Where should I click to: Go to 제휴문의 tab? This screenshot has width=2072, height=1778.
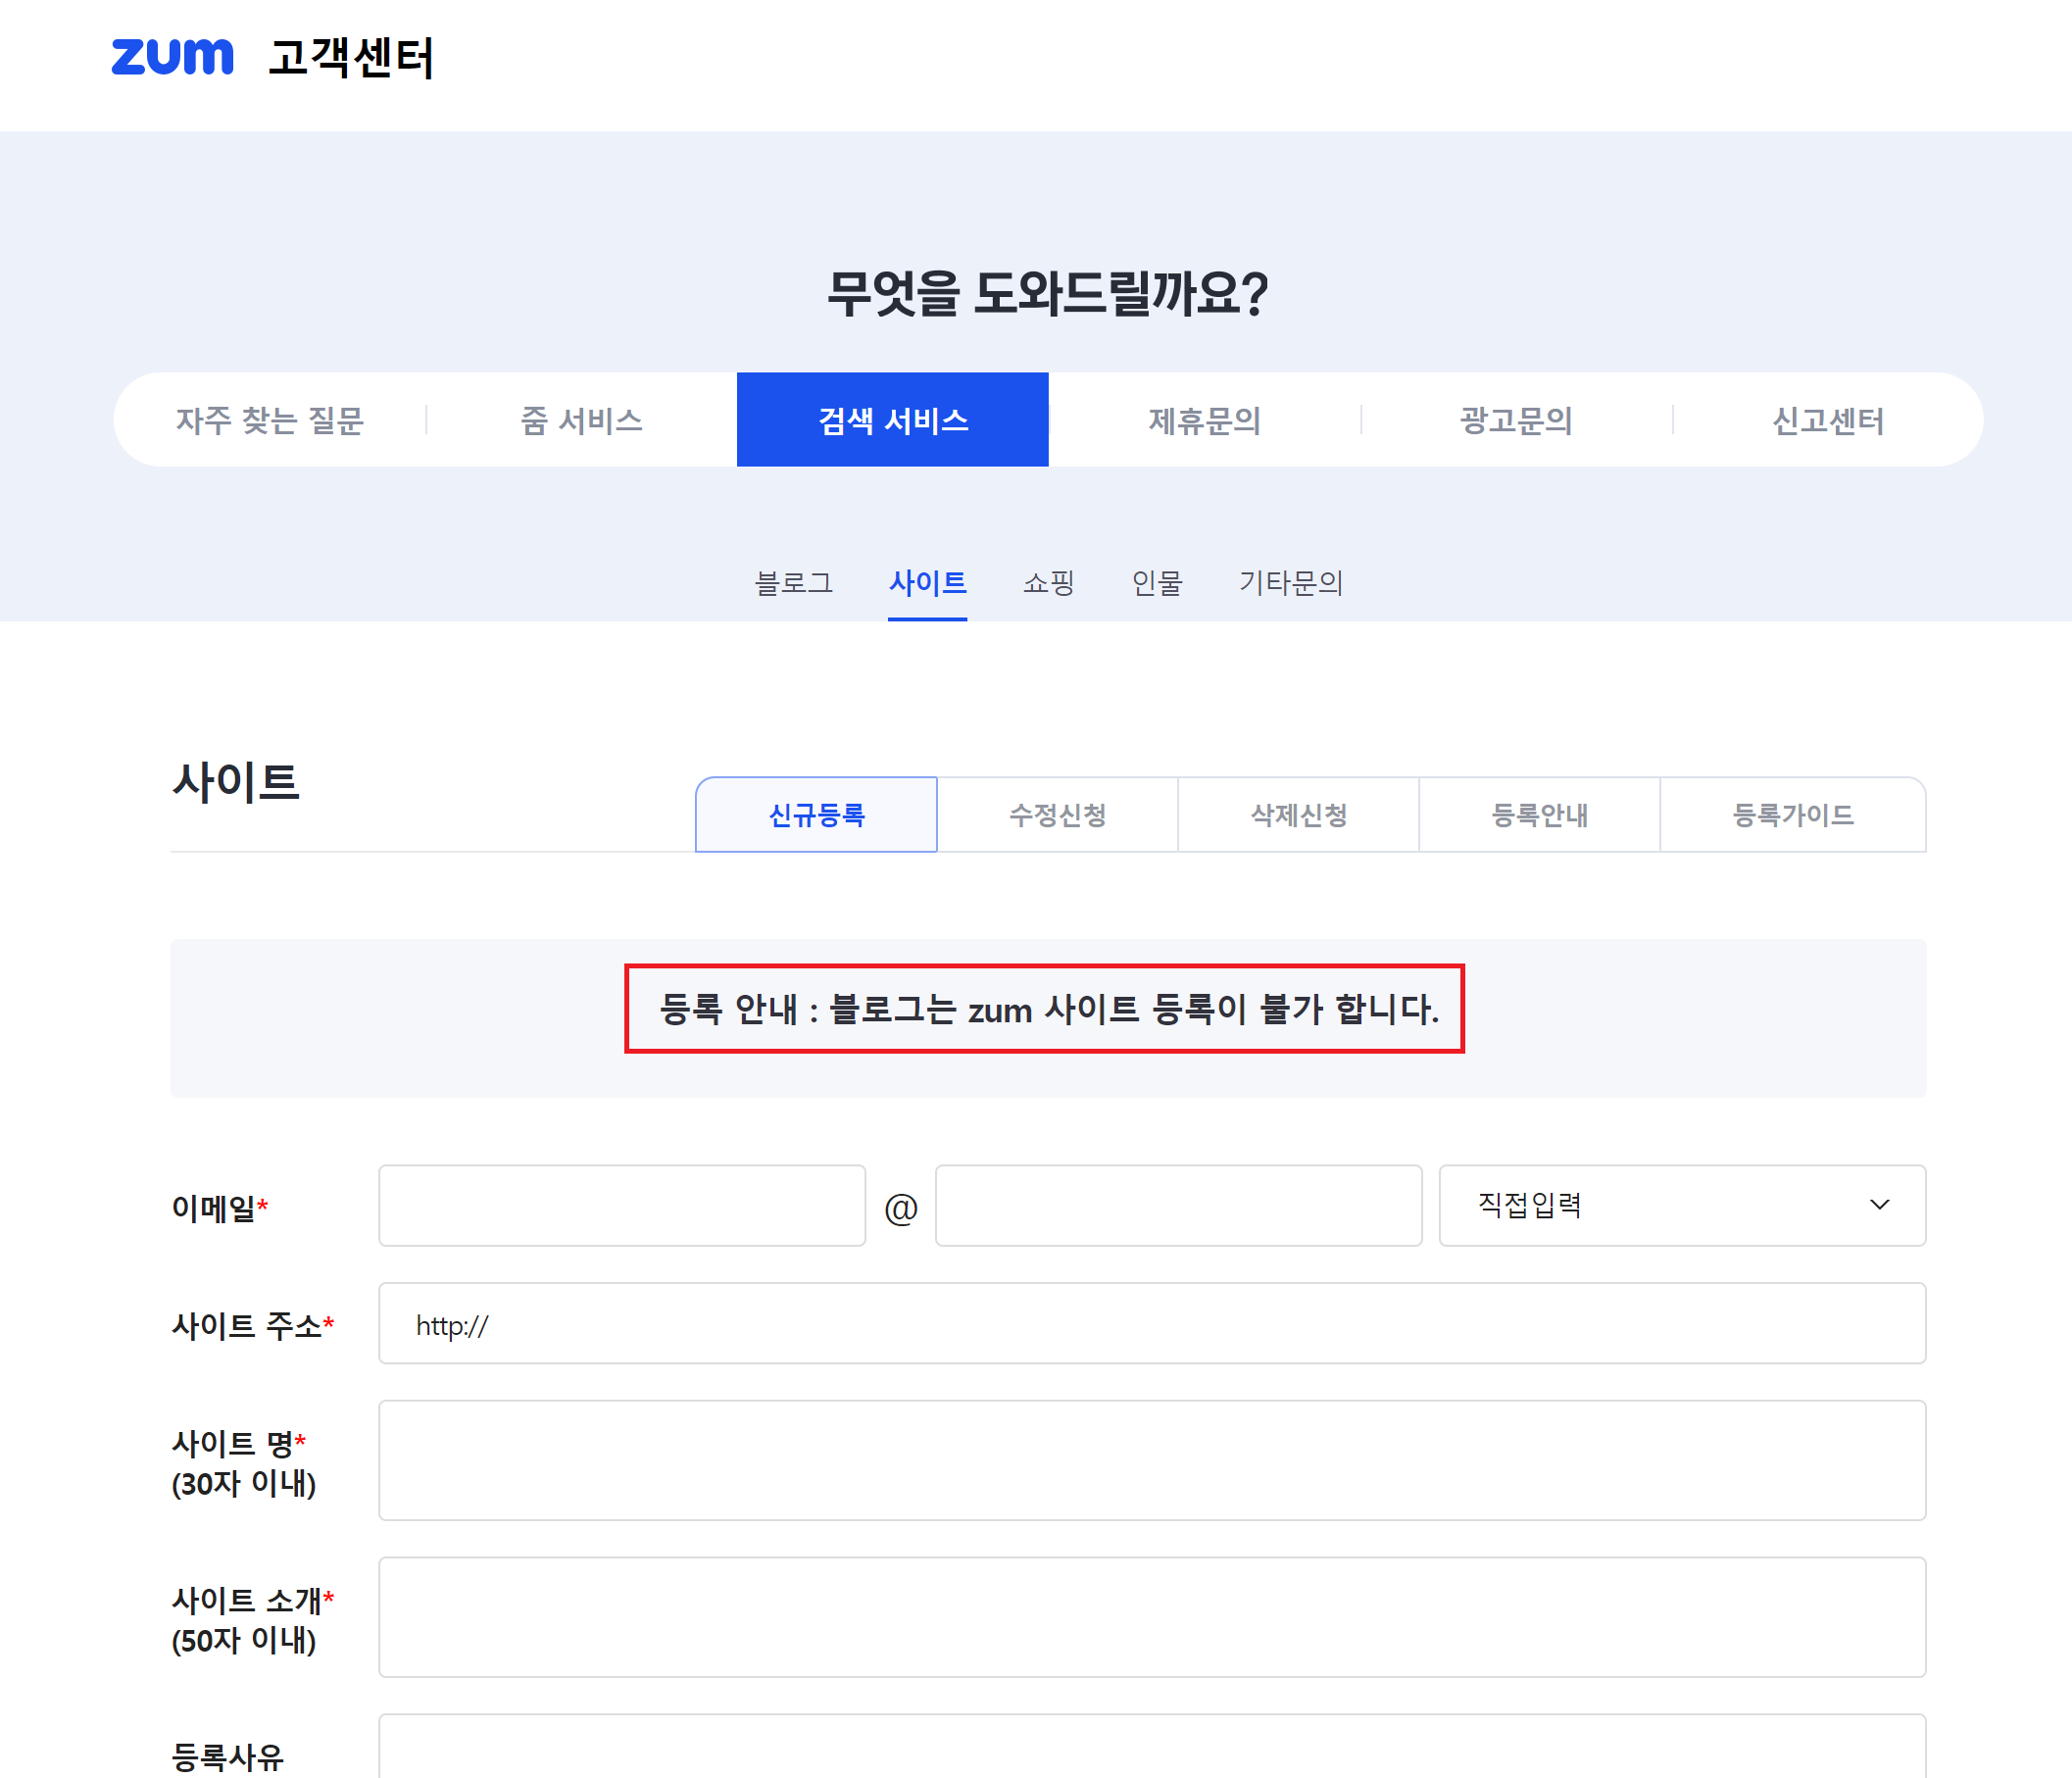(x=1204, y=420)
